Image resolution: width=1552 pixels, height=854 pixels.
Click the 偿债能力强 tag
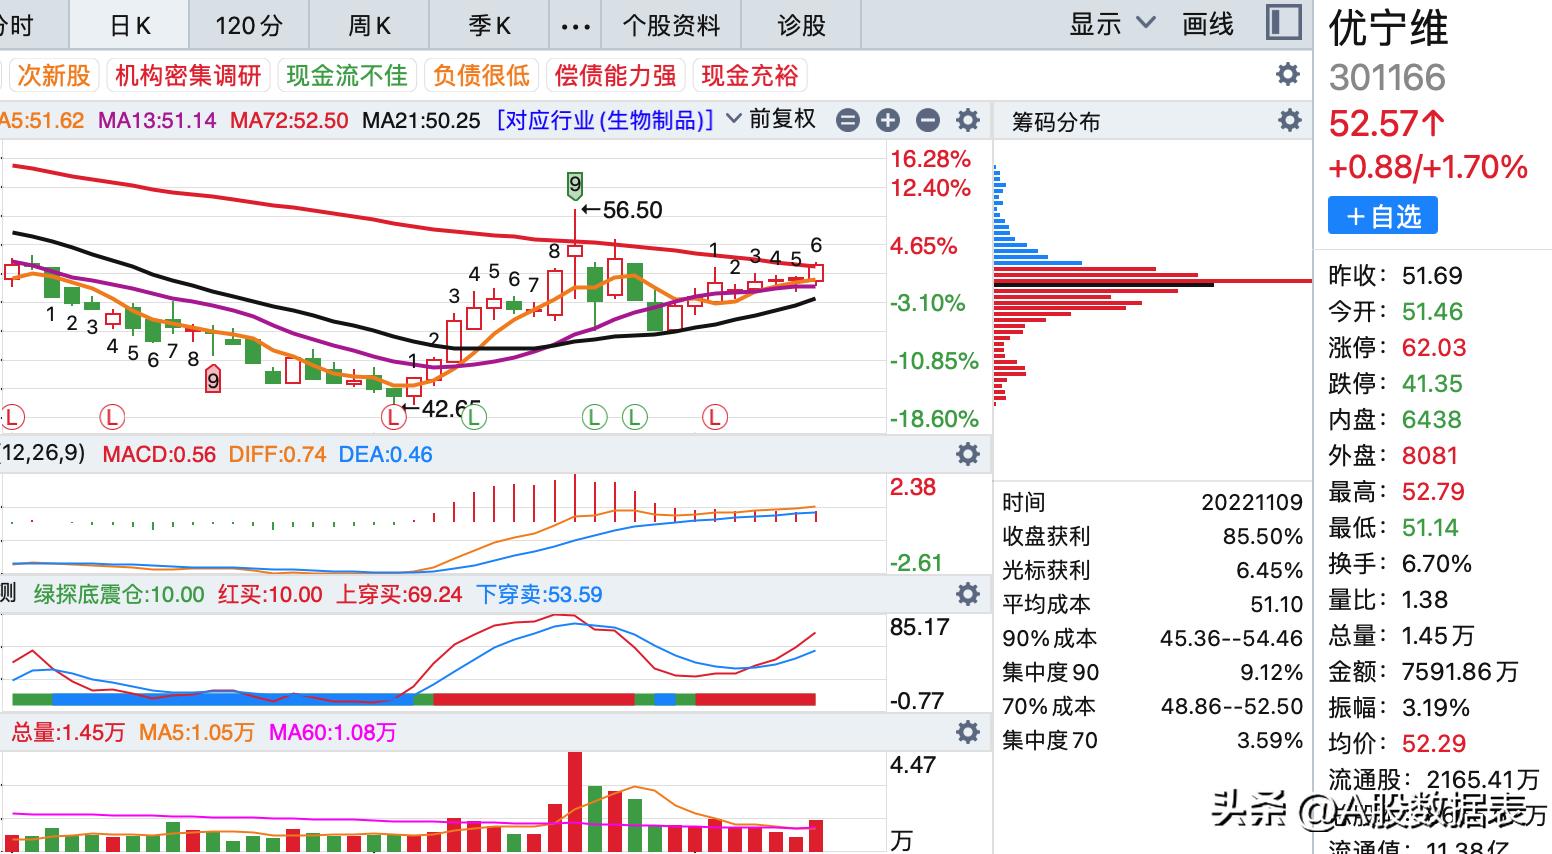point(615,76)
